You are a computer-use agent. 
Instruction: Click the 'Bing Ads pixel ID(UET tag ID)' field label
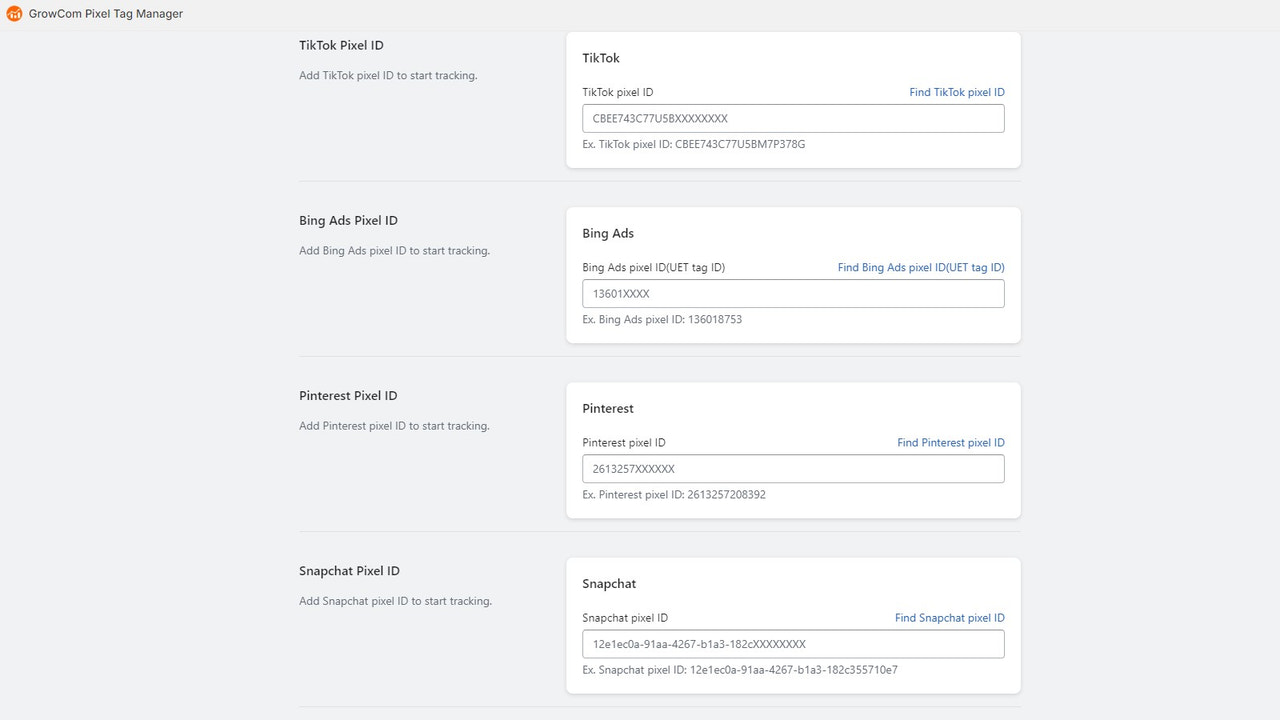point(654,268)
